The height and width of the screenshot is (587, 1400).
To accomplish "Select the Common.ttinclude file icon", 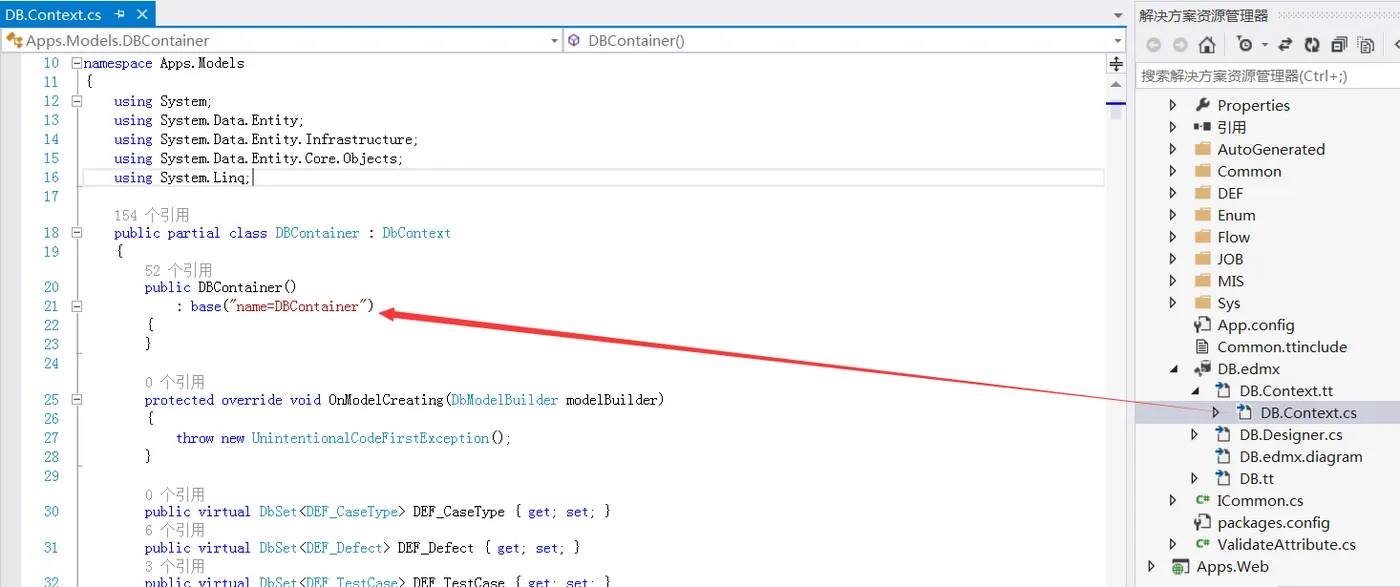I will pyautogui.click(x=1203, y=347).
